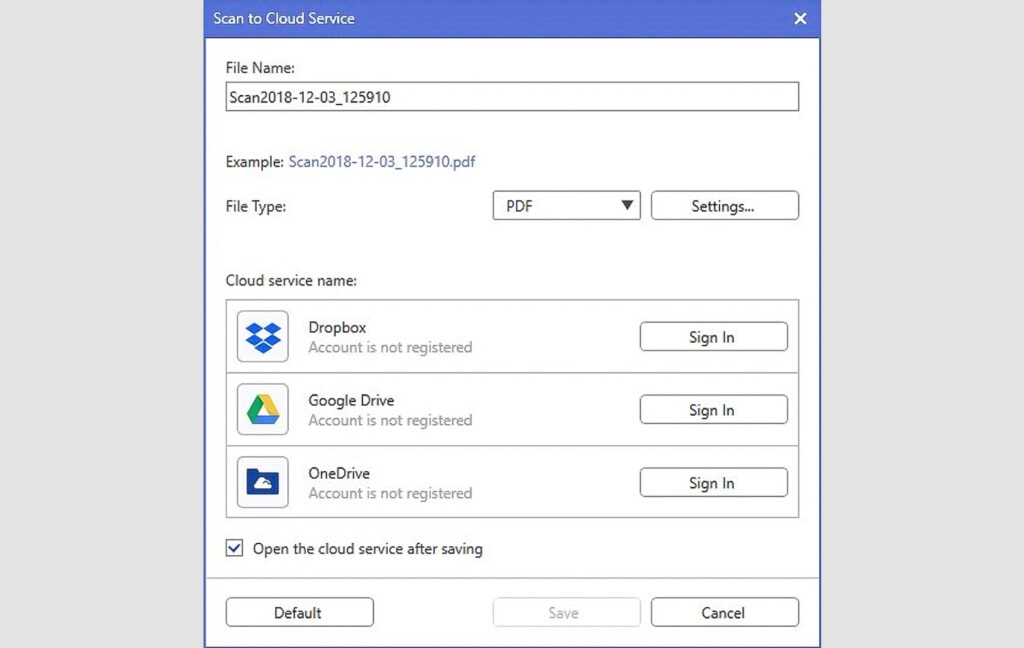Click Google Drive 'Account is not registered' status

pyautogui.click(x=390, y=421)
